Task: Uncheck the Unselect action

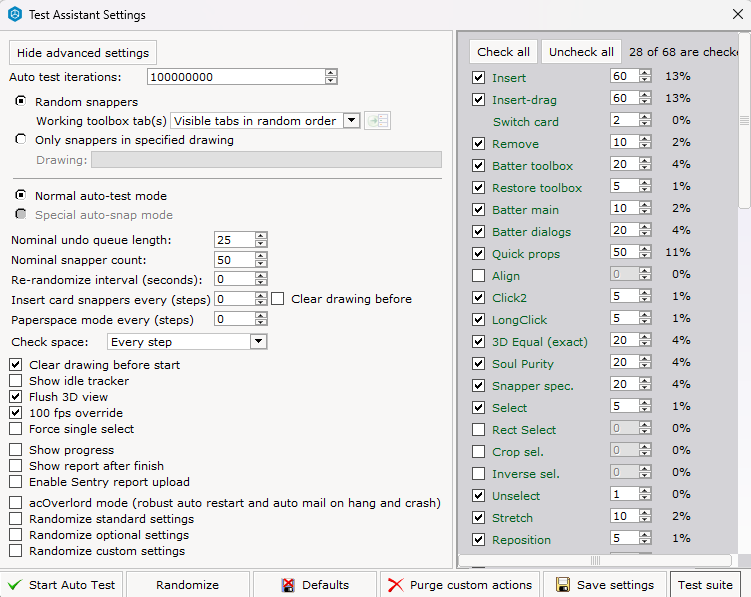Action: pos(478,495)
